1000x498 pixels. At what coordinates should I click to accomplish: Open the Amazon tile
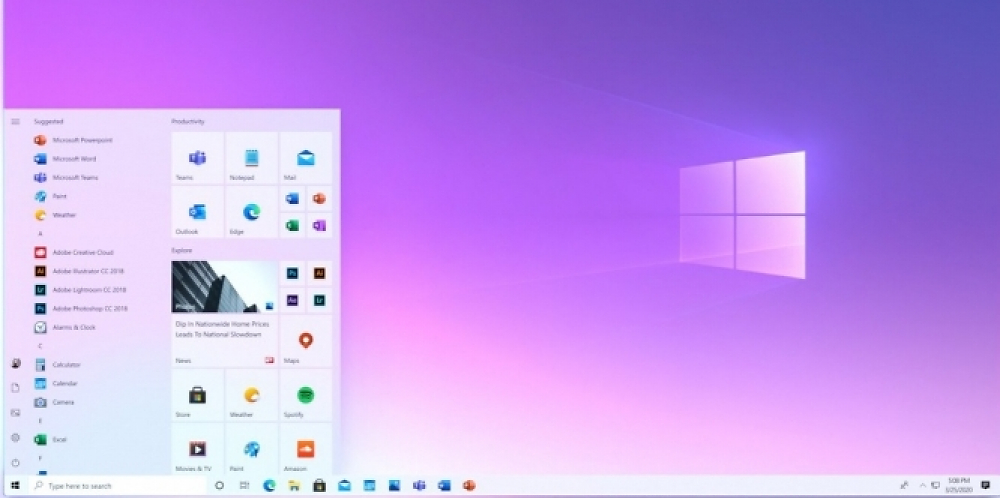pyautogui.click(x=306, y=449)
